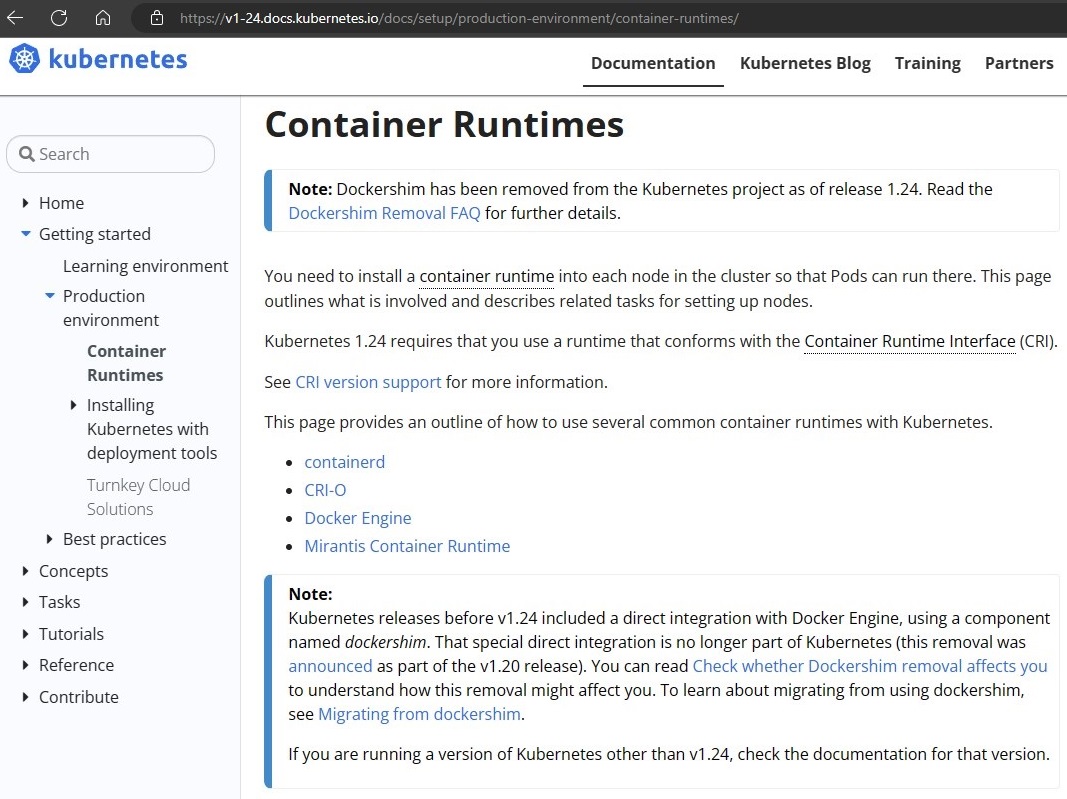Click the Kubernetes logo
The image size is (1067, 799).
pos(97,59)
